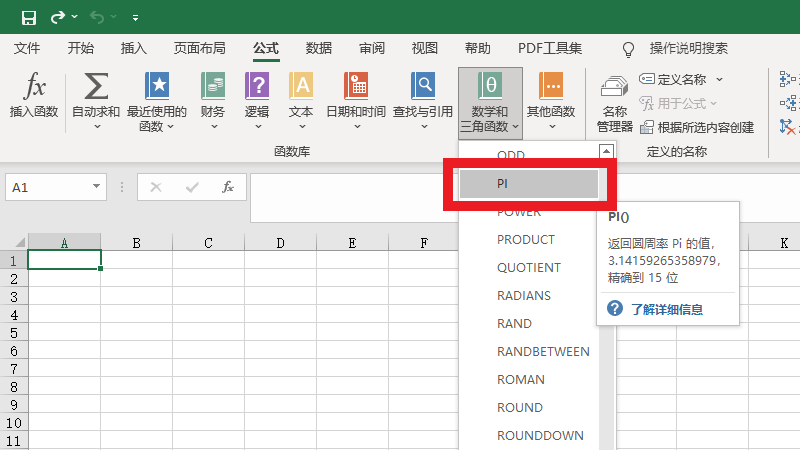Click the 了解详细信息 help link
800x450 pixels.
coord(666,309)
